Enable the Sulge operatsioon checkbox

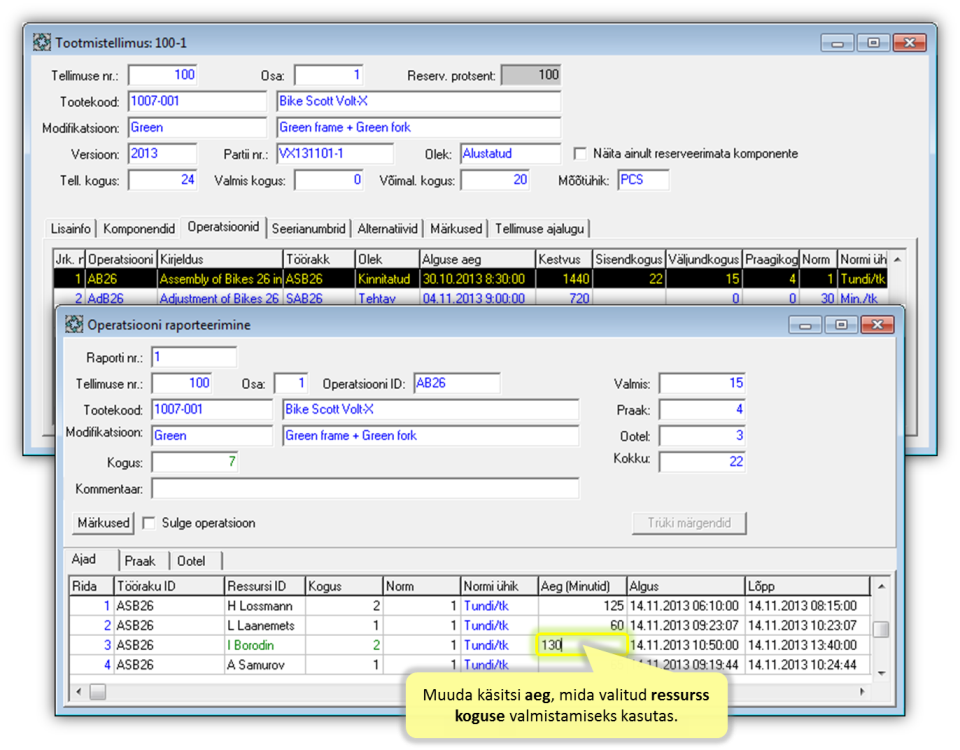(148, 523)
